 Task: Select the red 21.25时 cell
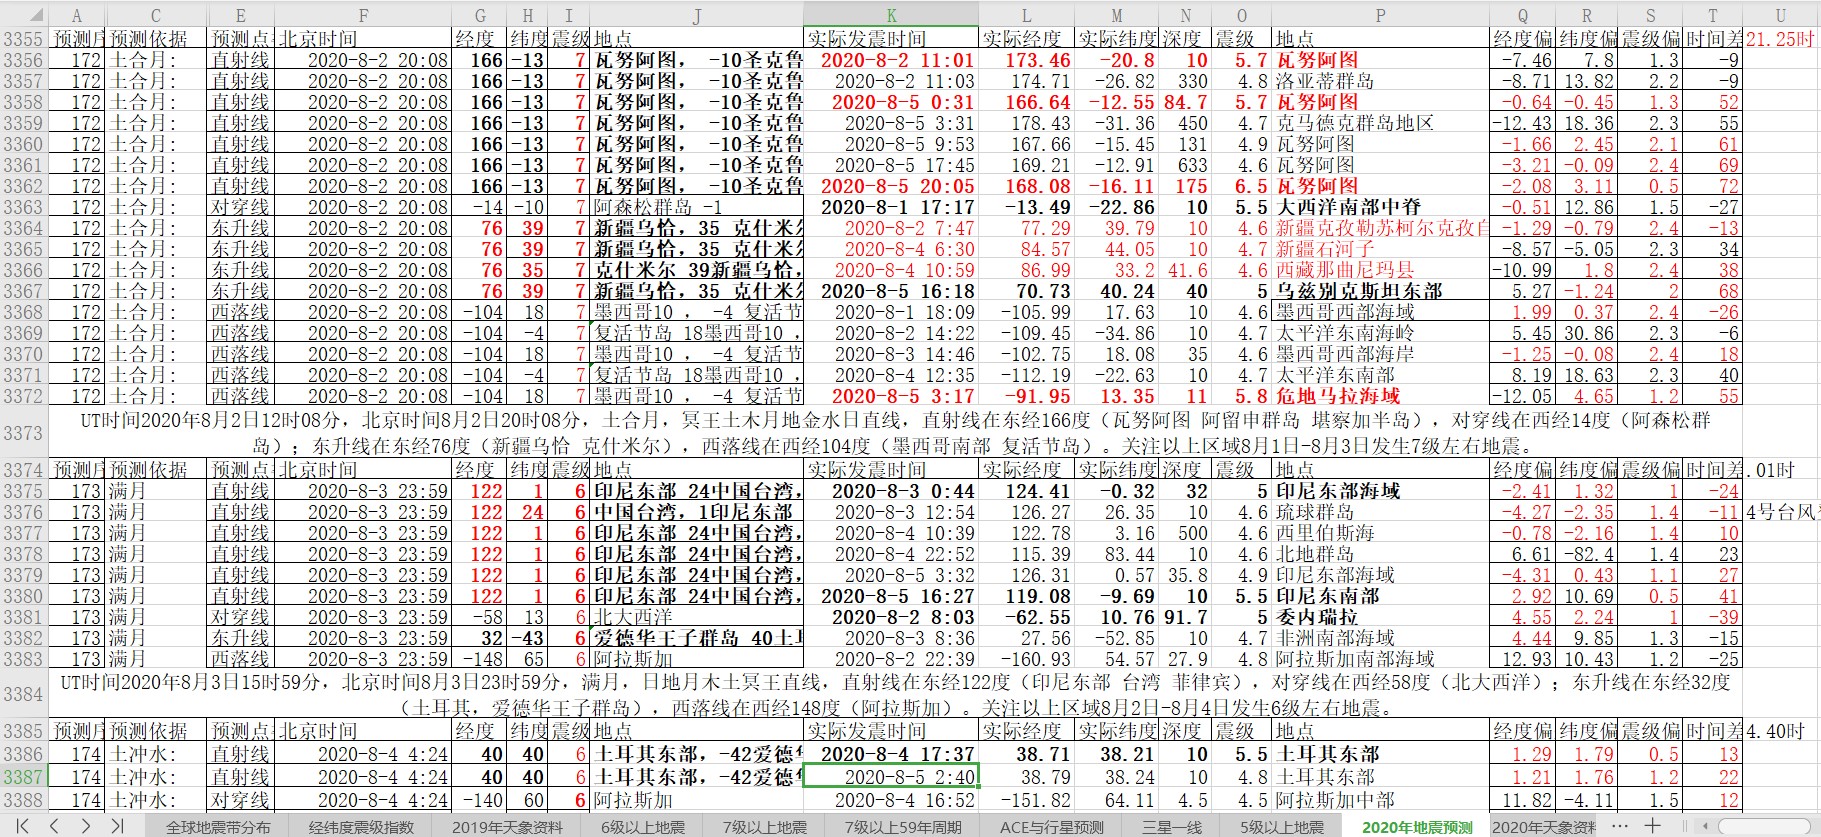1780,38
